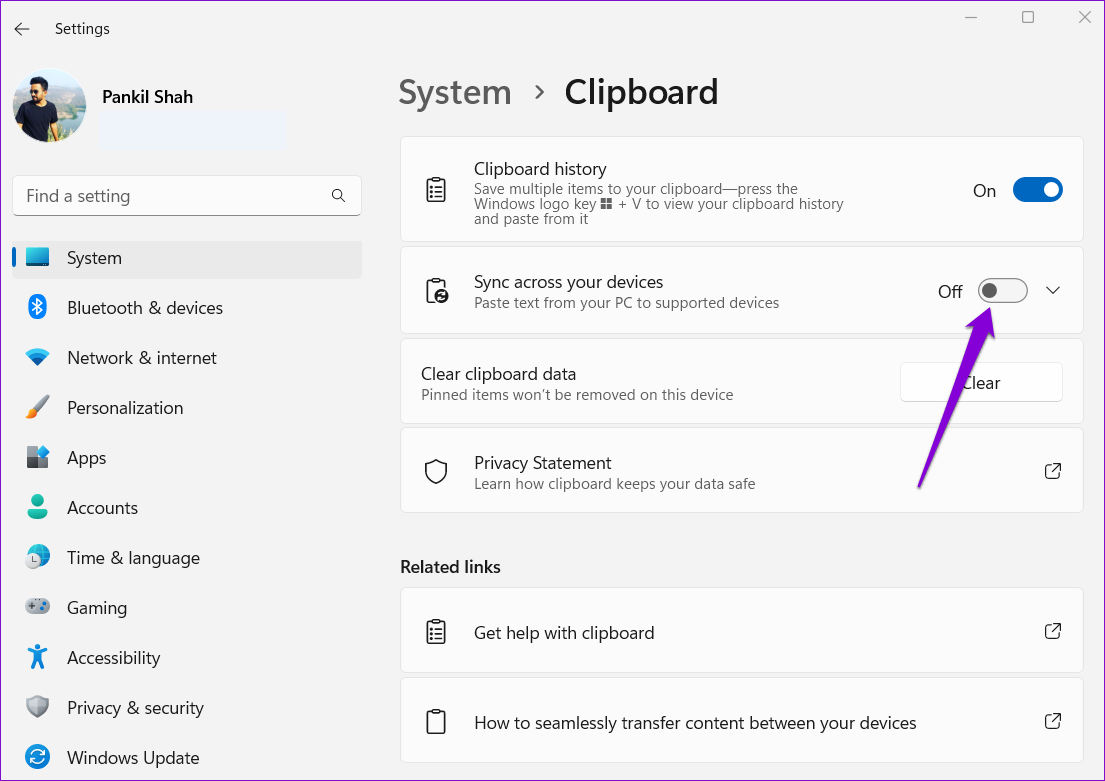This screenshot has height=781, width=1105.
Task: Click the Network wifi icon
Action: pos(37,357)
